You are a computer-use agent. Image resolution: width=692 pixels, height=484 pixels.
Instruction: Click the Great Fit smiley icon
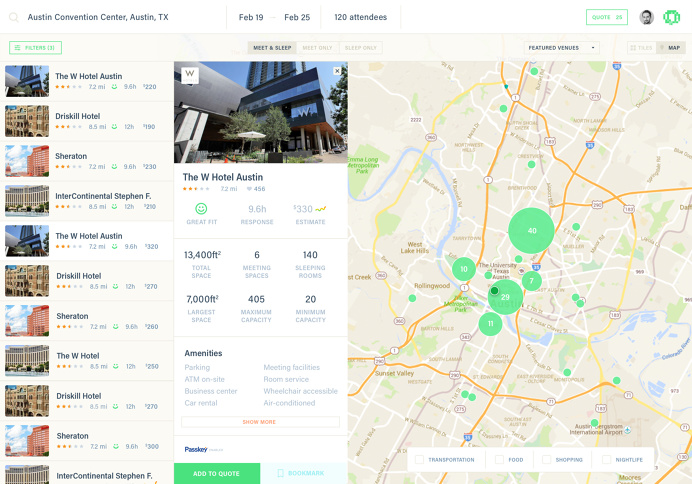(x=201, y=208)
